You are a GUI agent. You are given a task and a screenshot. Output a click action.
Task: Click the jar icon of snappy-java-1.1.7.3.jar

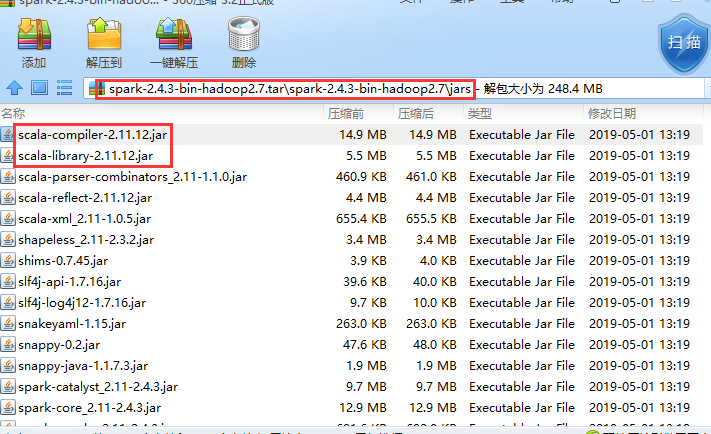tap(8, 366)
